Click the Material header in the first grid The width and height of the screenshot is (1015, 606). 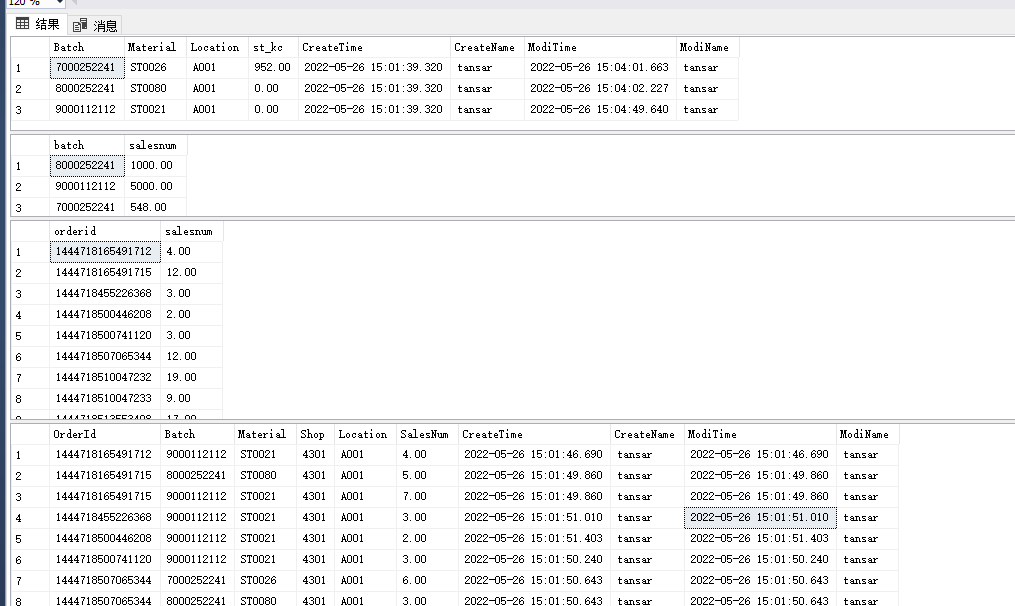(x=155, y=47)
